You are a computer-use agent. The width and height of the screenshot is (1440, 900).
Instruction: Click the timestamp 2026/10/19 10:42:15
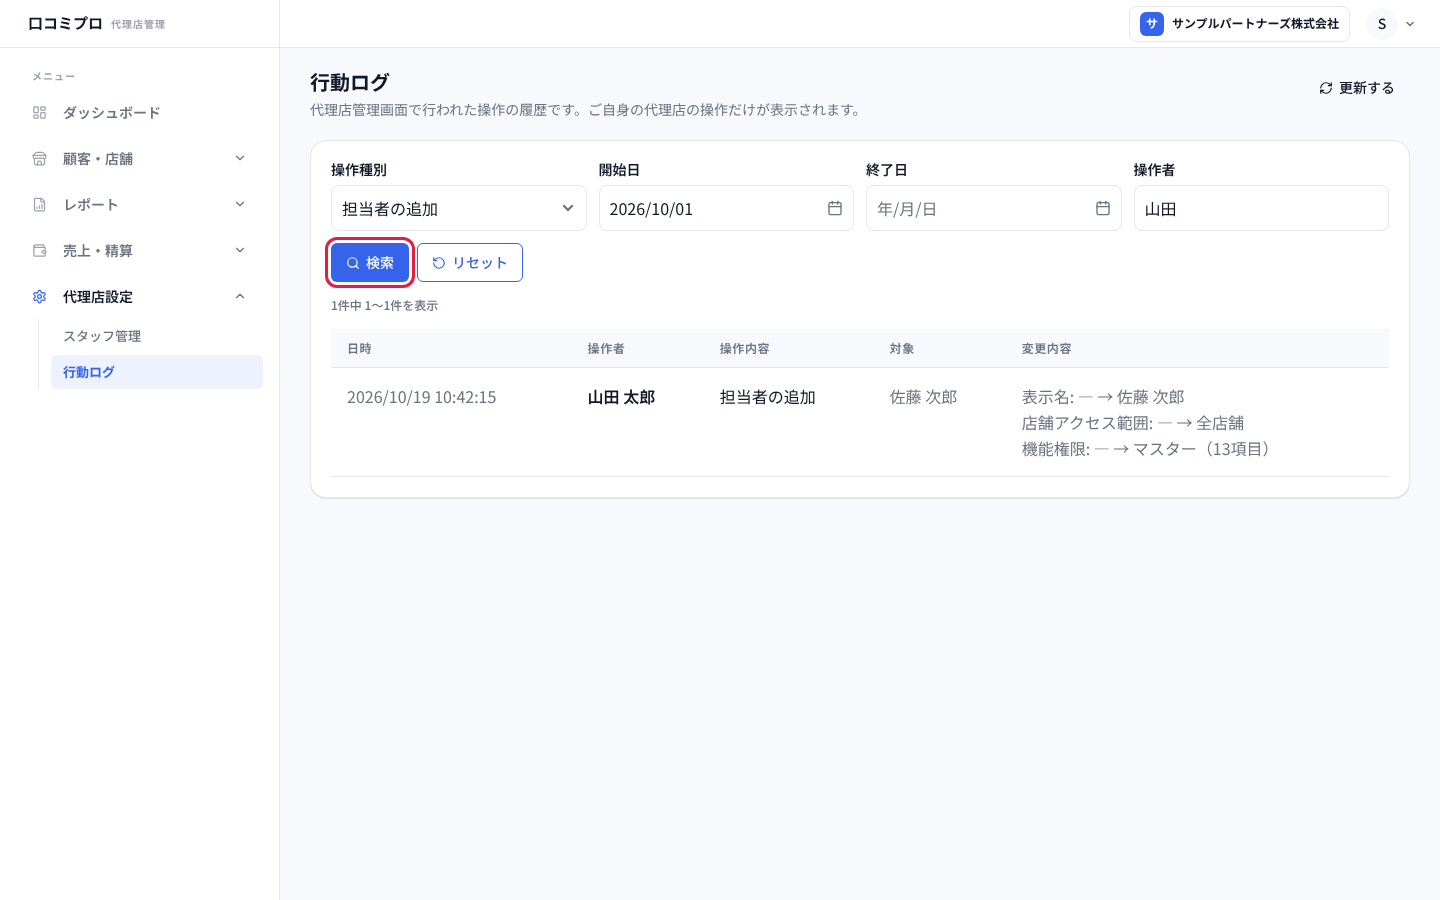pyautogui.click(x=421, y=397)
